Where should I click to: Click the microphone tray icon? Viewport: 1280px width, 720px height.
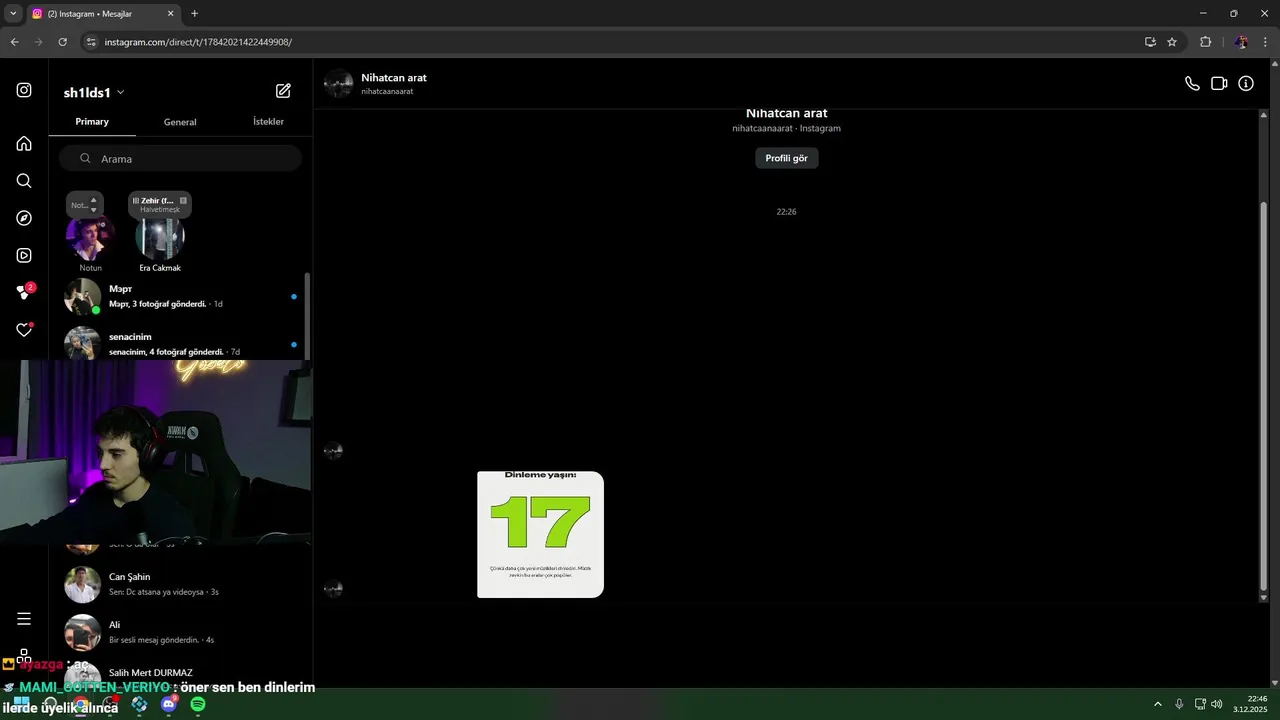(x=1179, y=704)
